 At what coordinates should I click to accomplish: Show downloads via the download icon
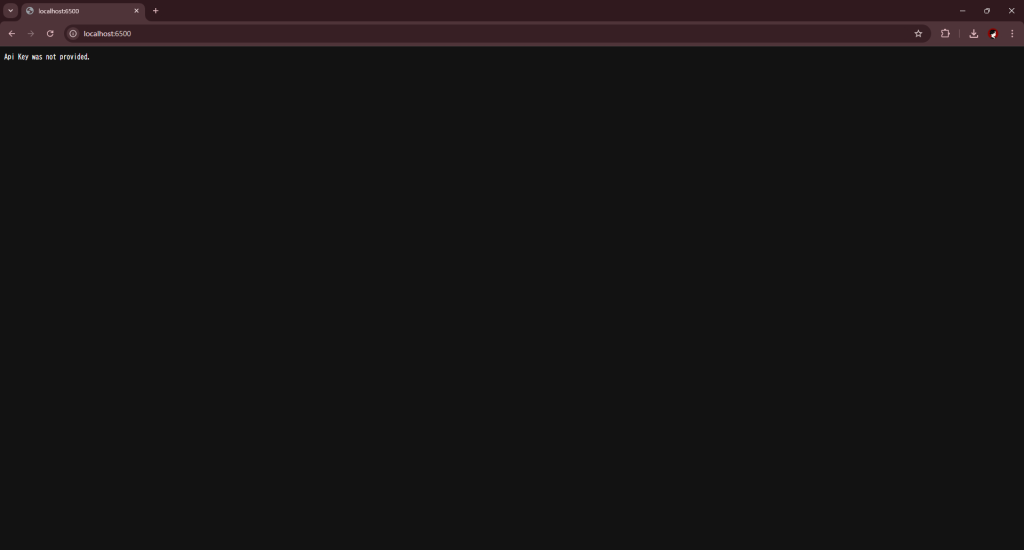(x=974, y=33)
